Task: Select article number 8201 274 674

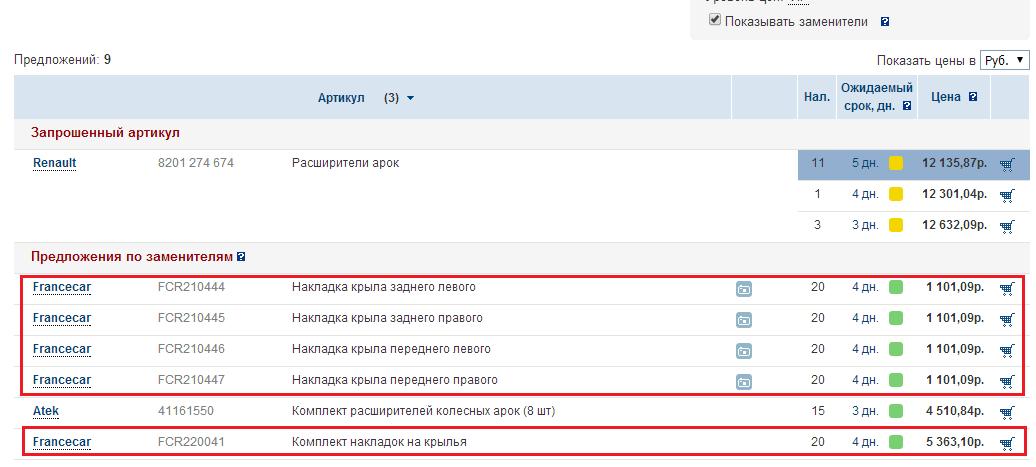Action: click(196, 163)
